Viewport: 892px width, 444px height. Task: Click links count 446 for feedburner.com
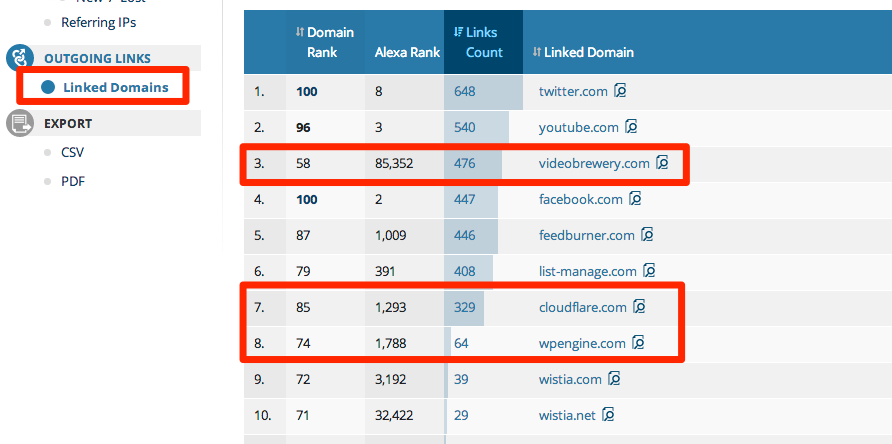(465, 235)
